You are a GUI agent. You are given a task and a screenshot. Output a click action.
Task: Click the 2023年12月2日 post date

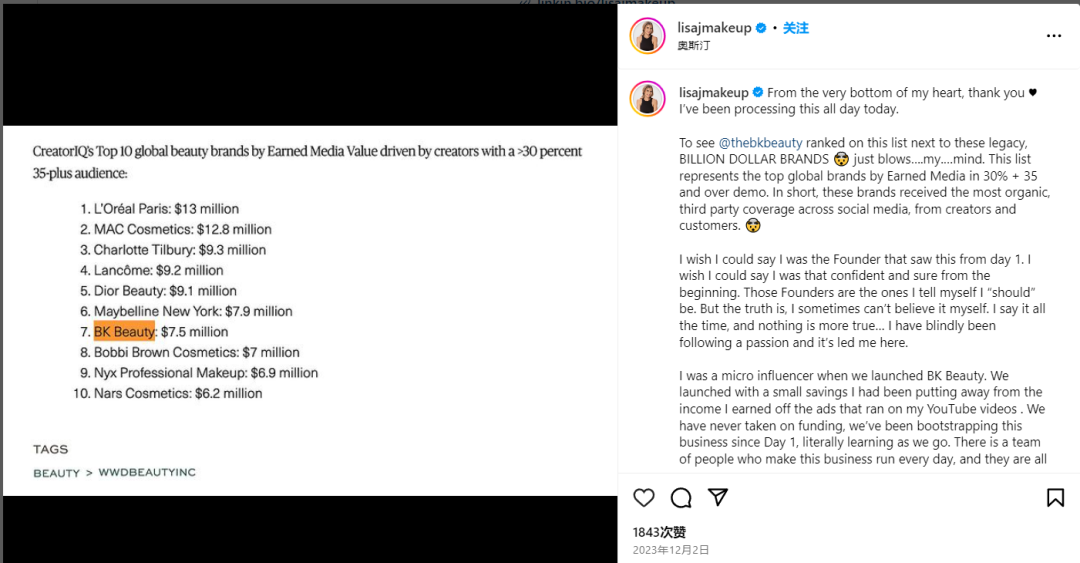(x=670, y=550)
